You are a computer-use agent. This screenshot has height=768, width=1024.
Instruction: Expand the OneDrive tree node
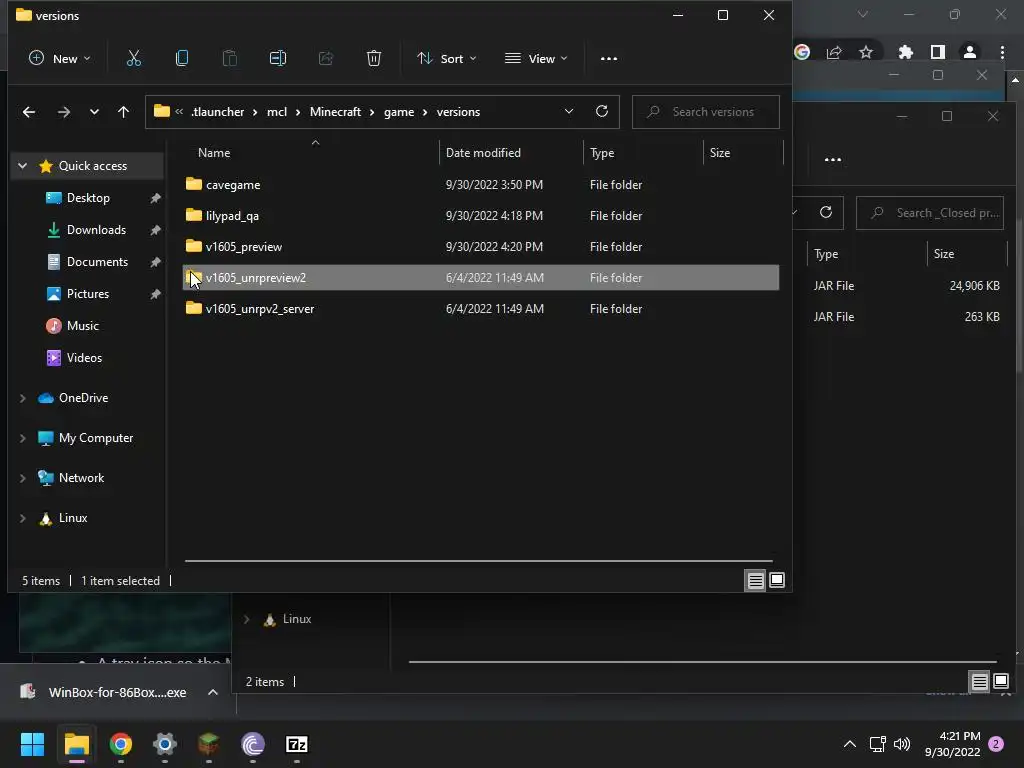coord(22,398)
